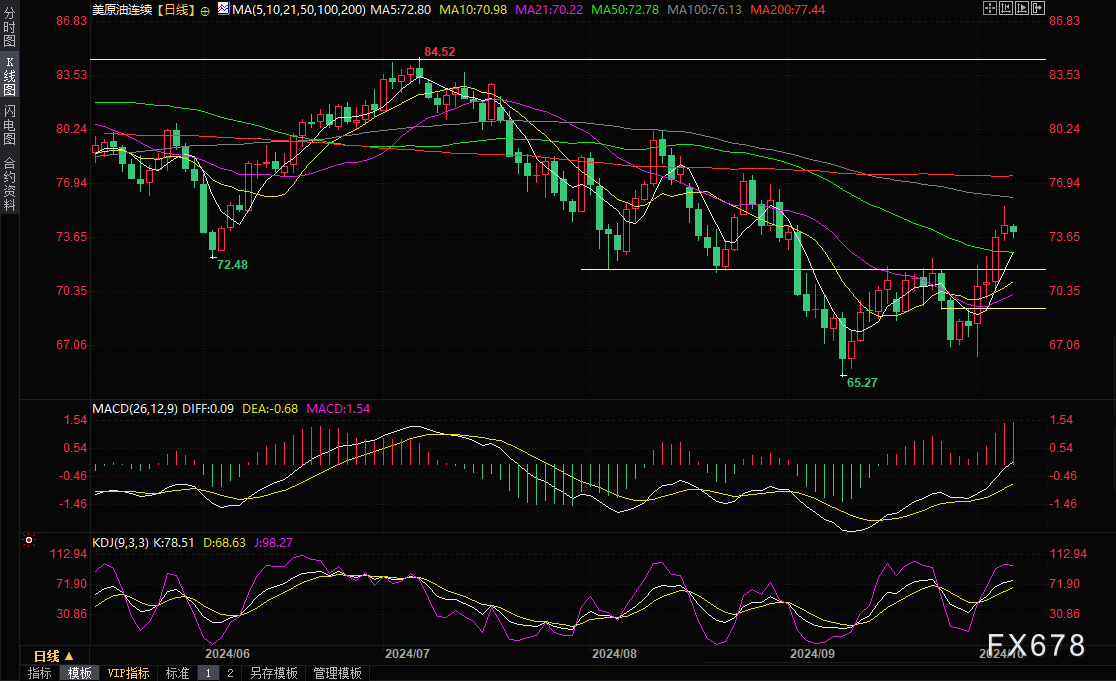Select the K线图 side tab
Screen dimensions: 1116x681
tap(9, 77)
